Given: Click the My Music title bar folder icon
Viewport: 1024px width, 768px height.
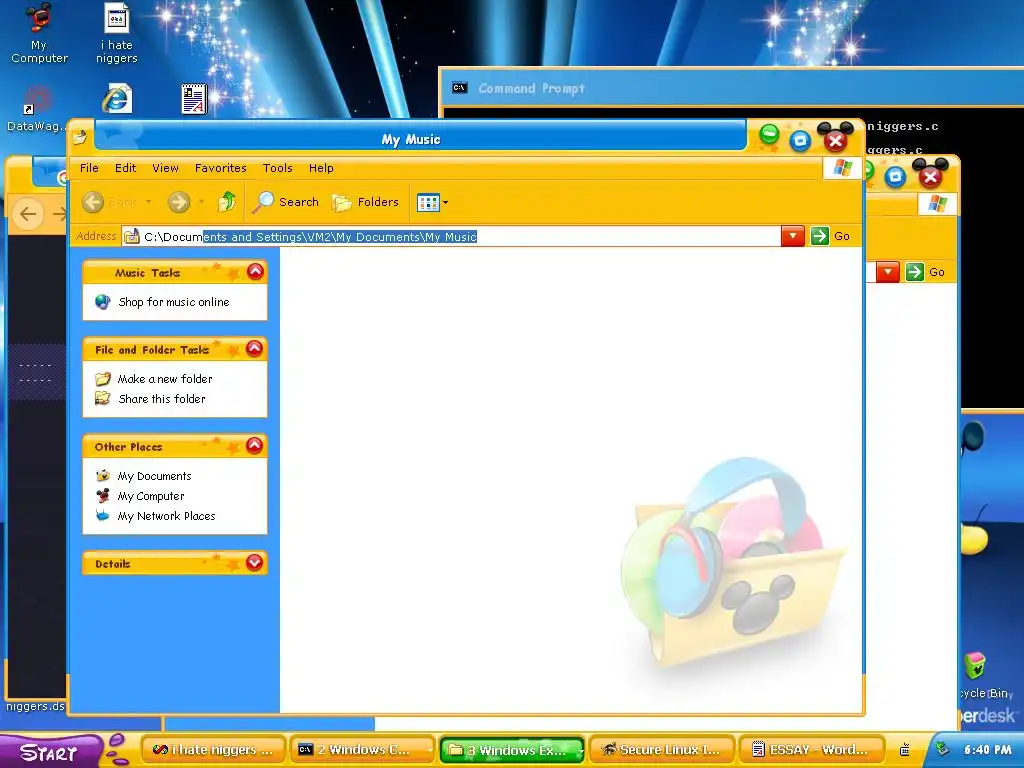Looking at the screenshot, I should click(x=80, y=138).
